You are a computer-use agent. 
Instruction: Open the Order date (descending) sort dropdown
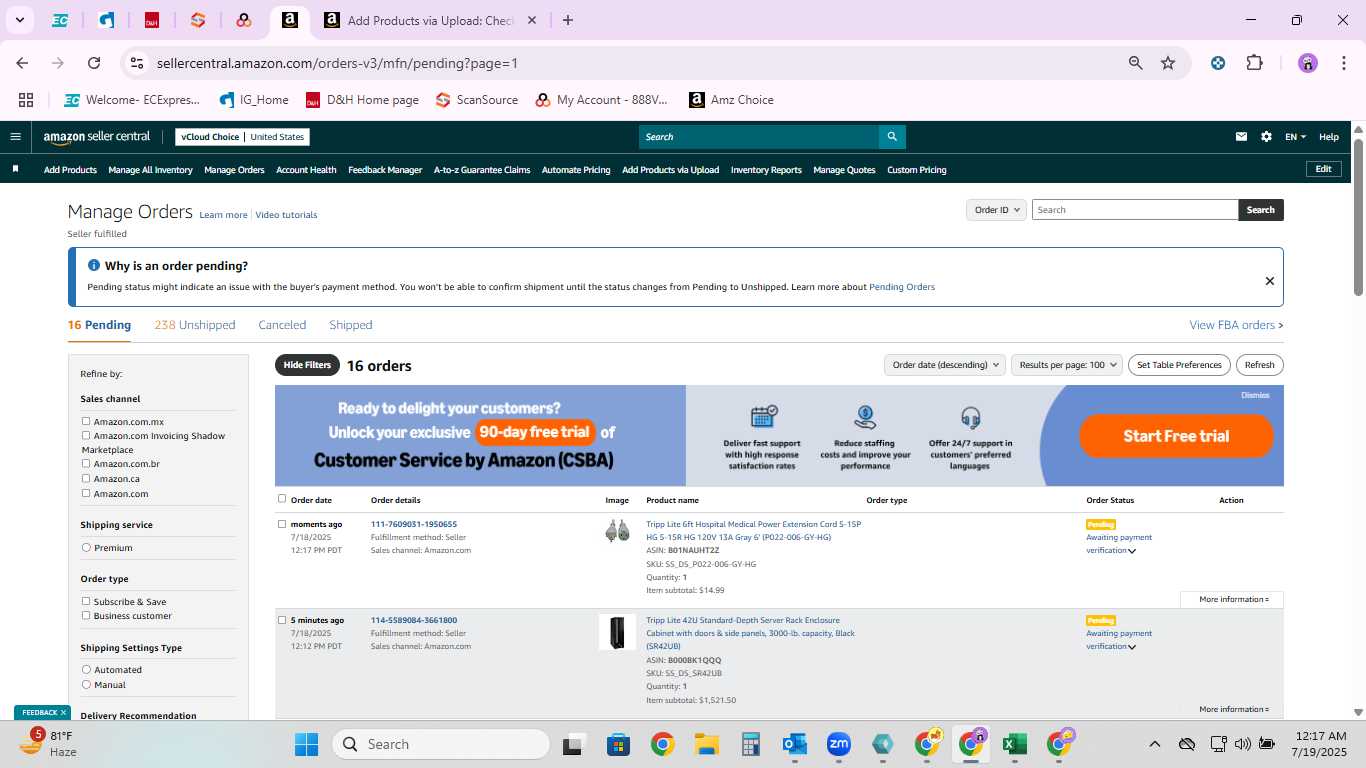[944, 365]
